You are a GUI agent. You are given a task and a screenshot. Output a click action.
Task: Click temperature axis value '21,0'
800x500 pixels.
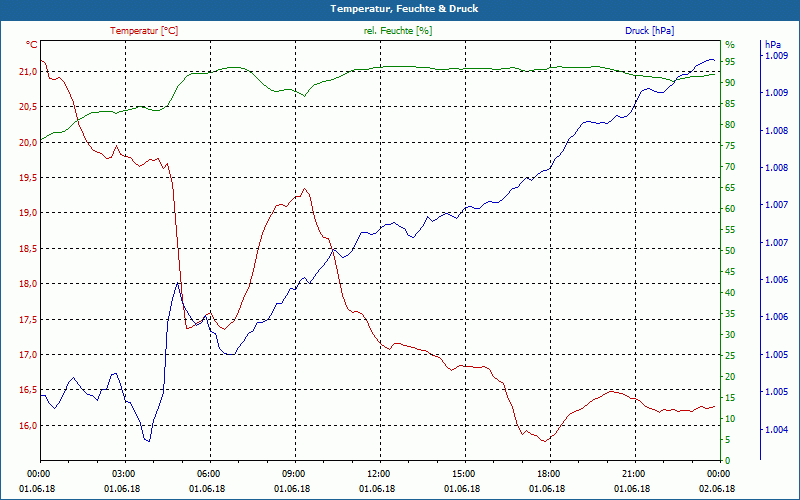pos(28,72)
